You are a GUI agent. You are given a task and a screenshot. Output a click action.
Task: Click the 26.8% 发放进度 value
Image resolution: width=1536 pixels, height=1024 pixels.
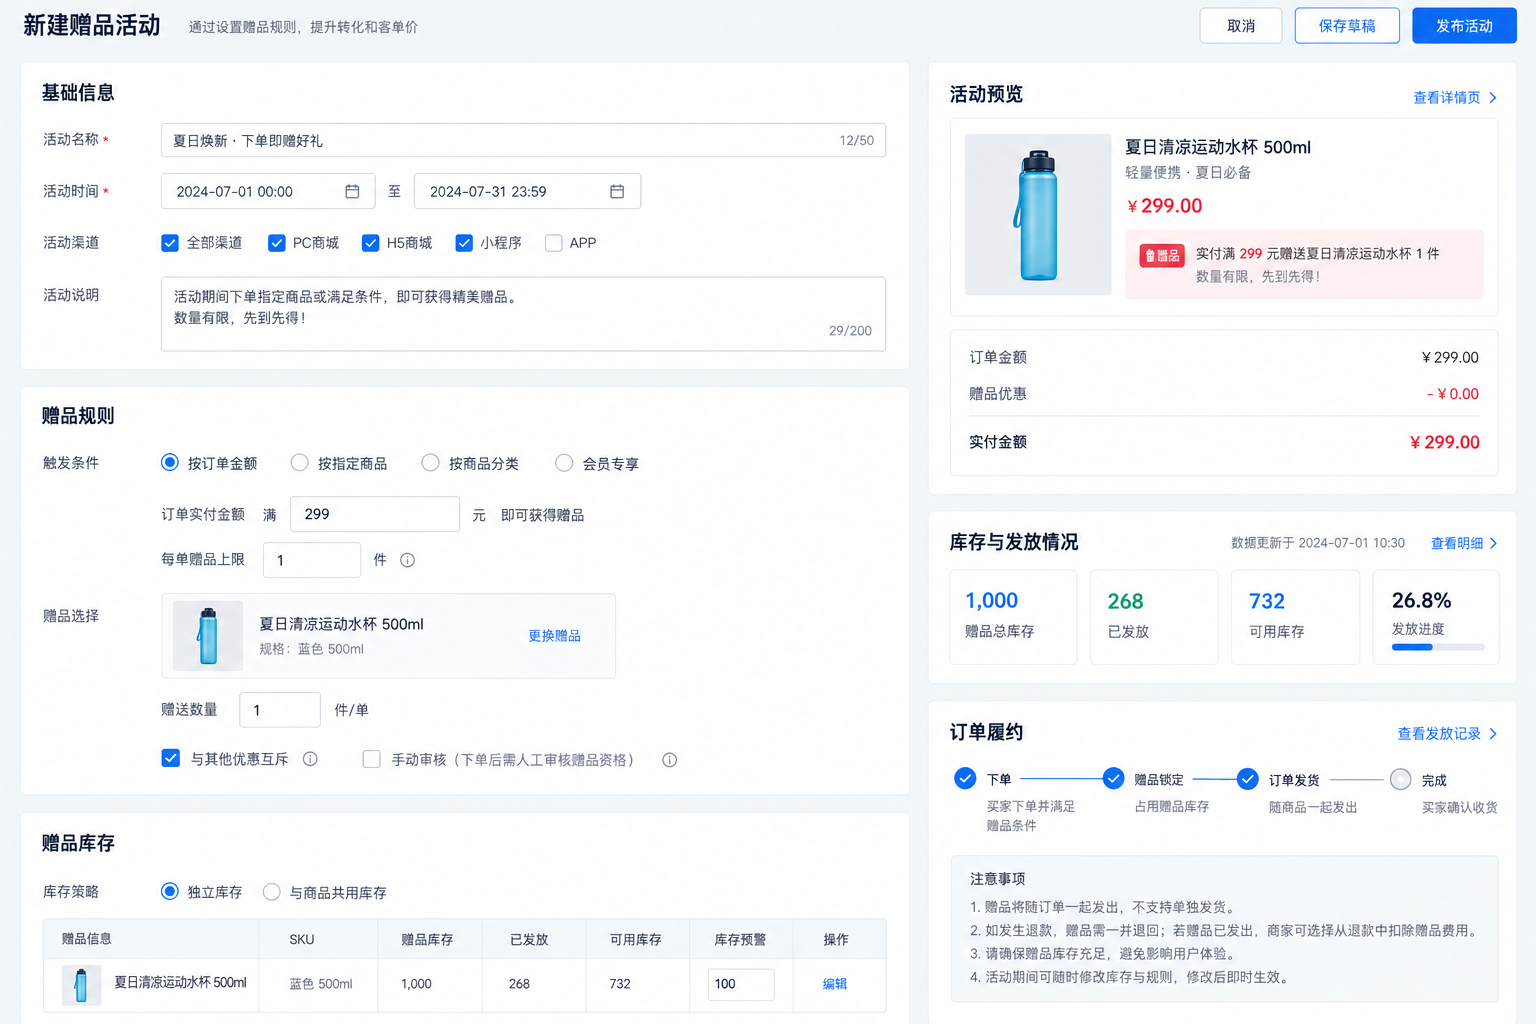(x=1421, y=601)
